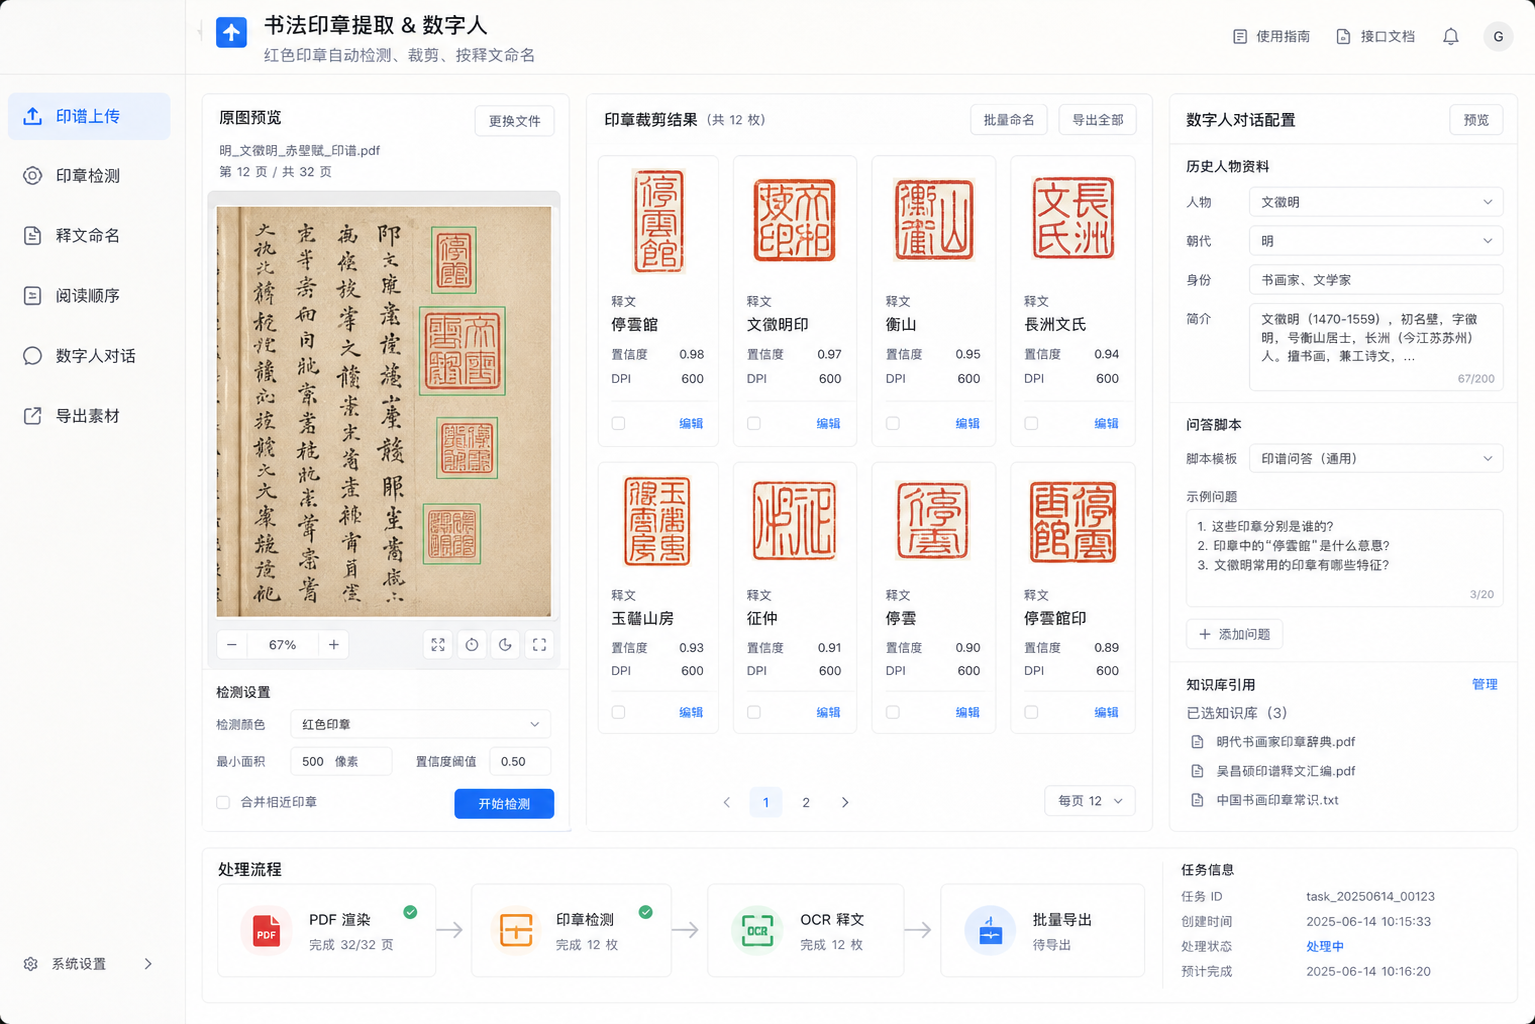Click the 系统设置 gear icon
The height and width of the screenshot is (1024, 1535).
coord(31,964)
